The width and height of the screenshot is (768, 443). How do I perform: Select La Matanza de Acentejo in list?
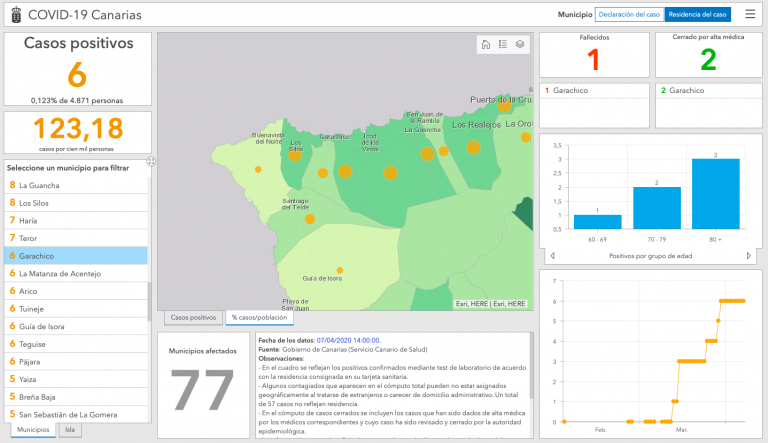click(x=77, y=273)
